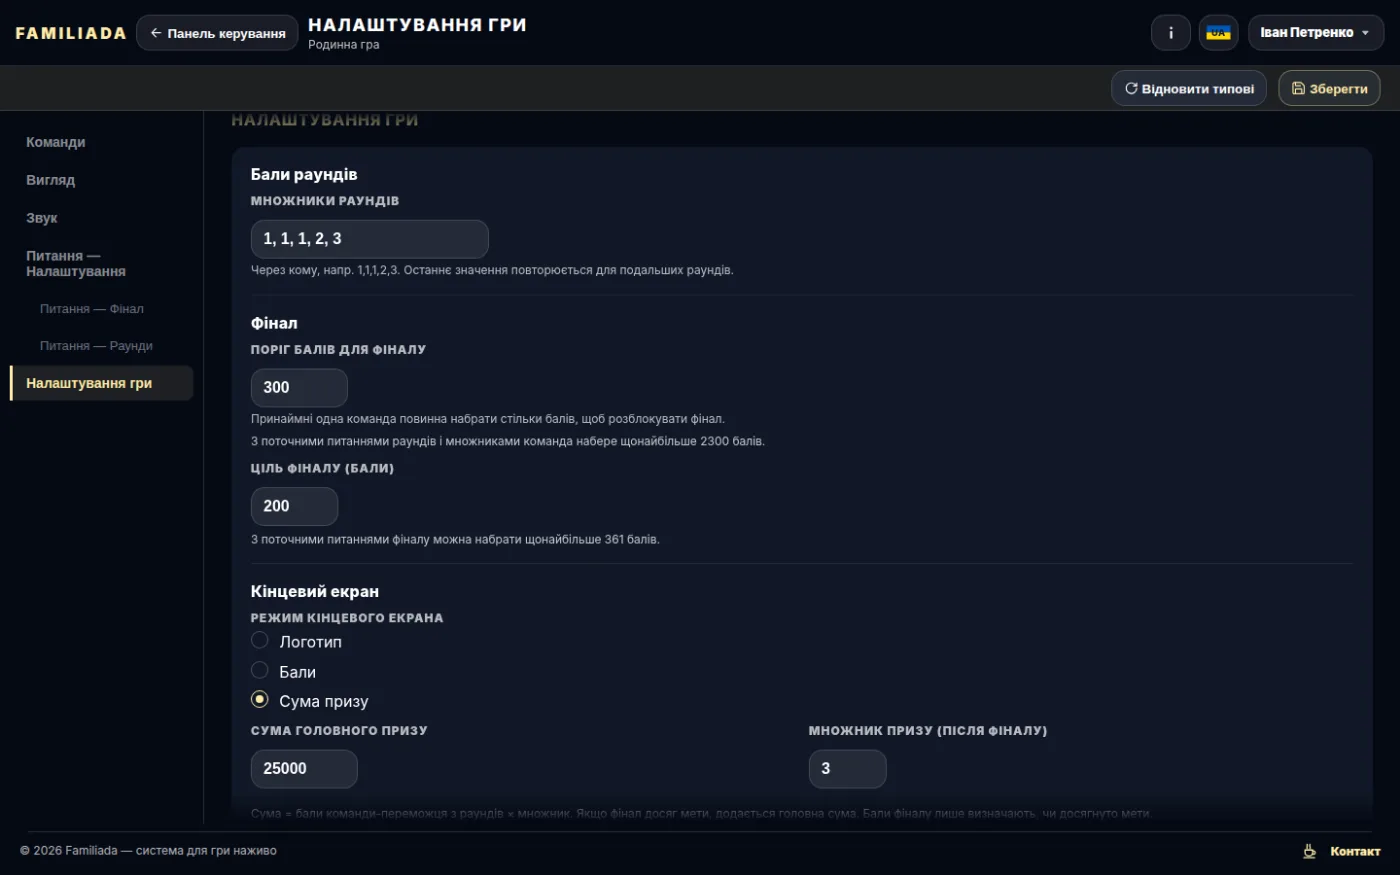
Task: Click the Множники раундів input field
Action: (x=369, y=239)
